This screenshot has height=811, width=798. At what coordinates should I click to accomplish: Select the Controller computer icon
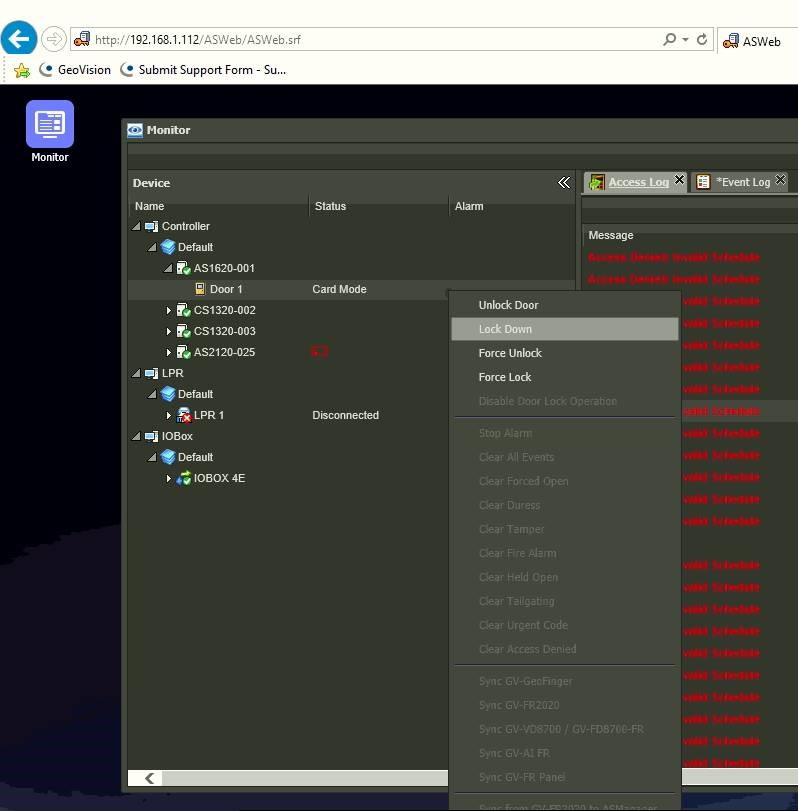pos(151,227)
